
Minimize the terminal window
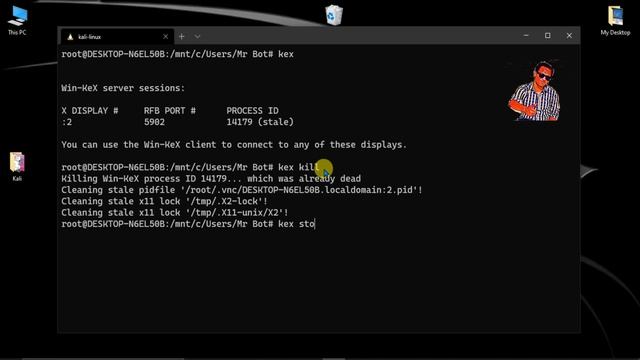click(x=526, y=36)
